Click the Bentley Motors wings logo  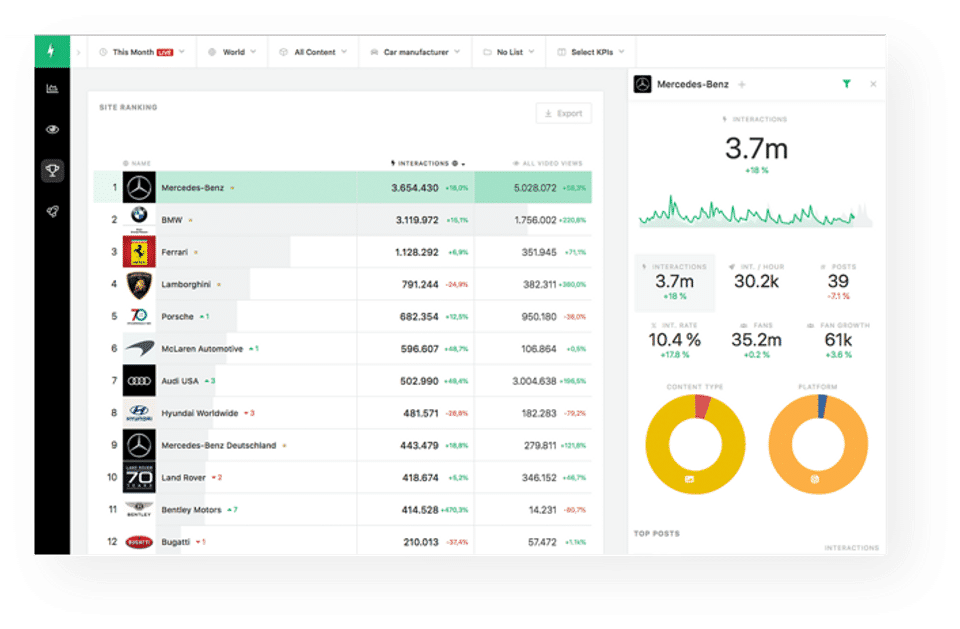pos(139,510)
